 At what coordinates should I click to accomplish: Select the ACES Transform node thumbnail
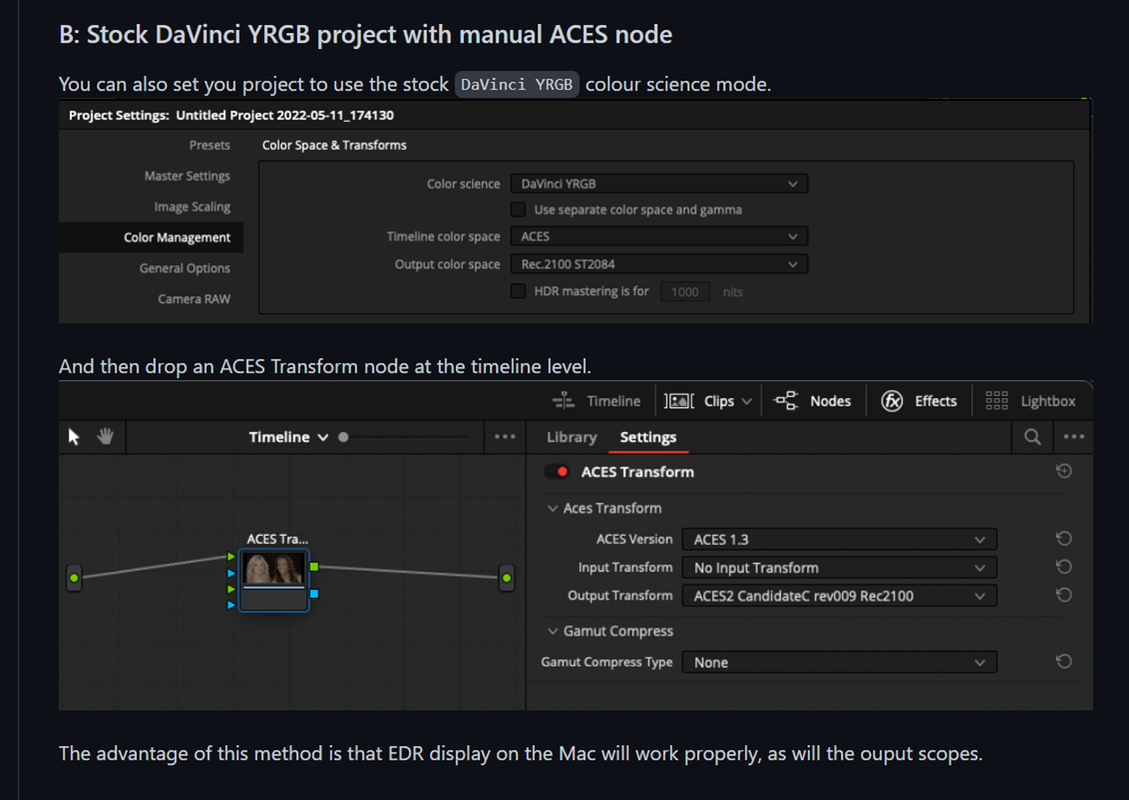click(274, 569)
